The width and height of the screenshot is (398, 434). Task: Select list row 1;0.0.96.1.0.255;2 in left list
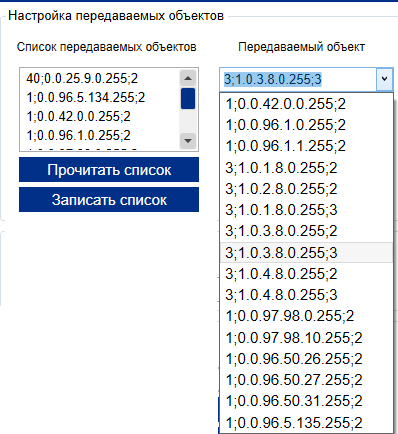coord(100,135)
